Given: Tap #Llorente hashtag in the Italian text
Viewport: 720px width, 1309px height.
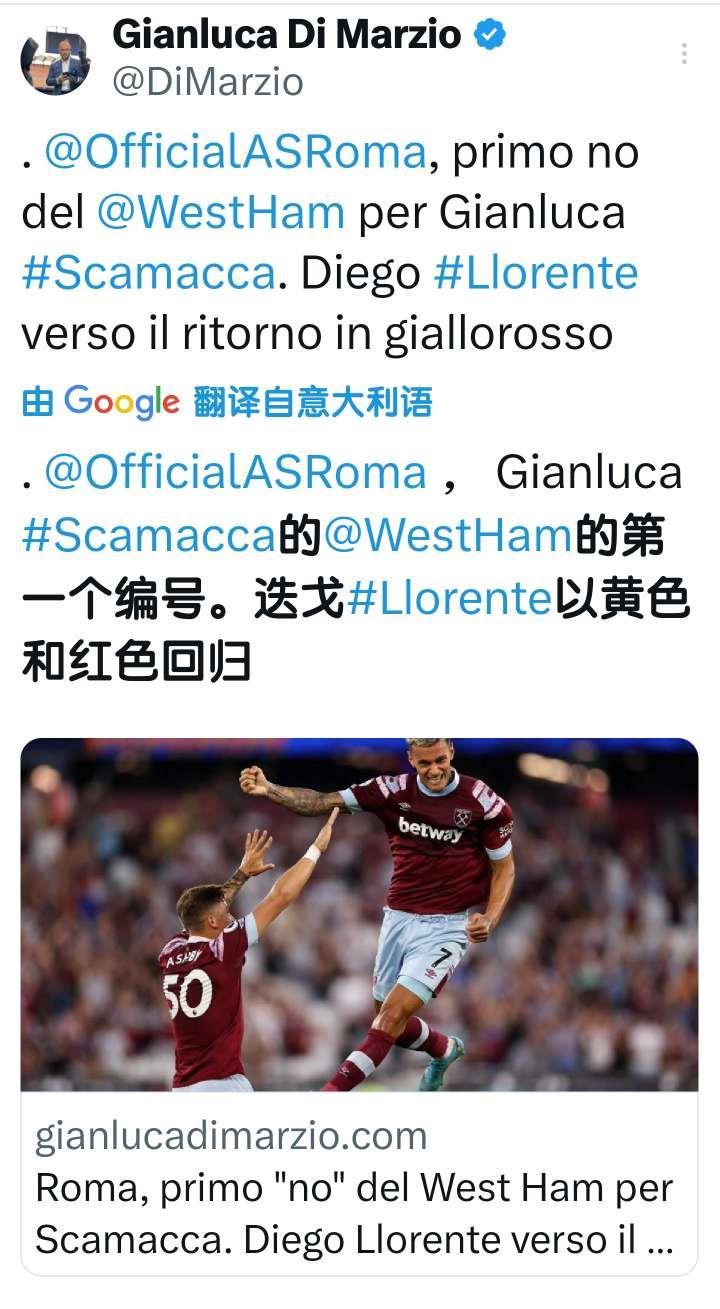Looking at the screenshot, I should (x=536, y=273).
